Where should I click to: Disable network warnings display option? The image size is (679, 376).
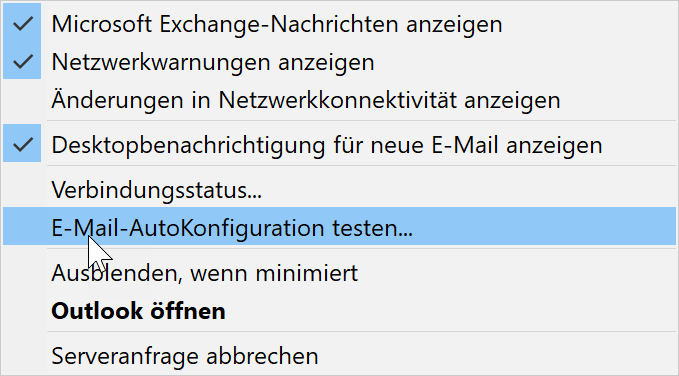click(x=340, y=62)
